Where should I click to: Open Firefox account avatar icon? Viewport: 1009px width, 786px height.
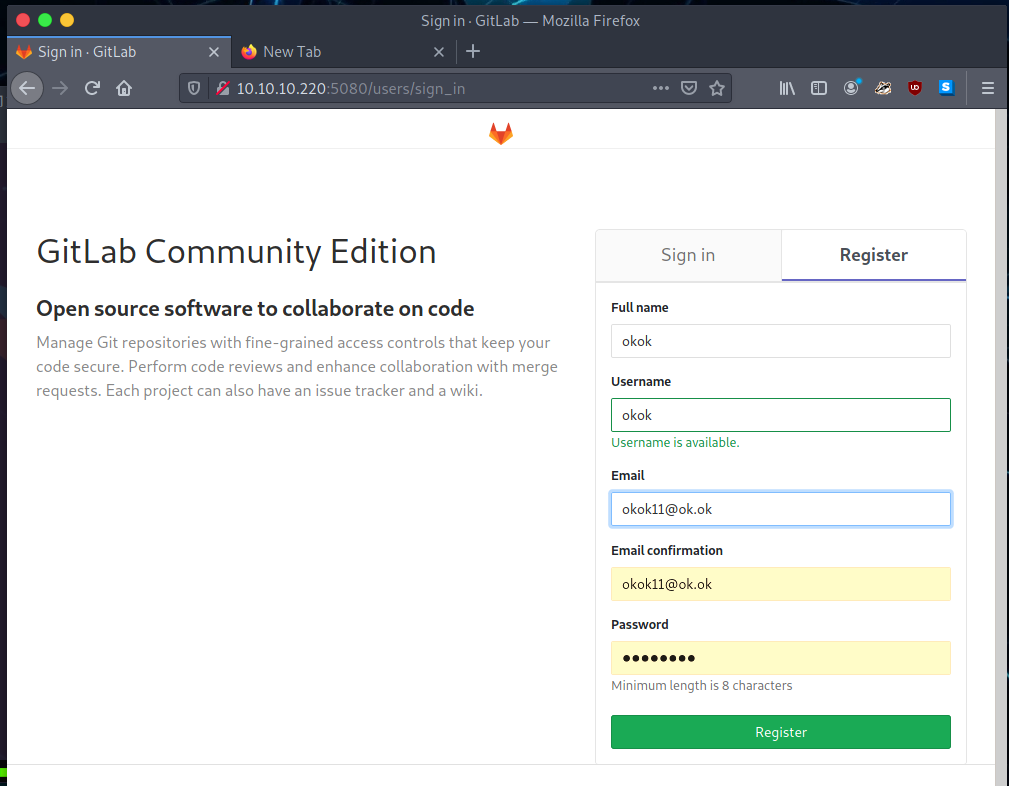coord(851,88)
